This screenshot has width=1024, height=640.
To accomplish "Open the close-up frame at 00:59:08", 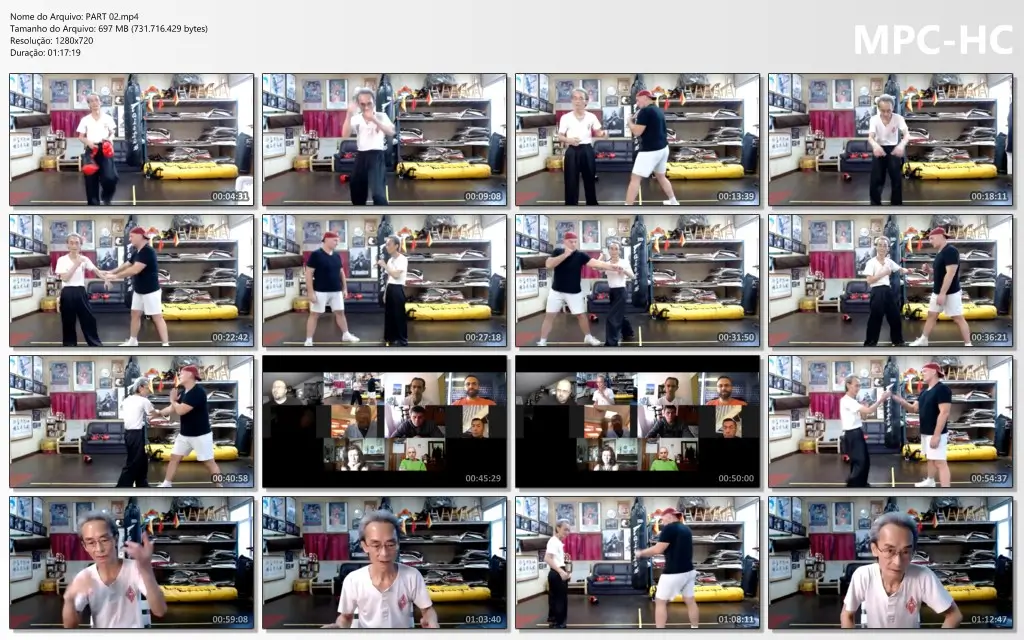I will pos(131,563).
